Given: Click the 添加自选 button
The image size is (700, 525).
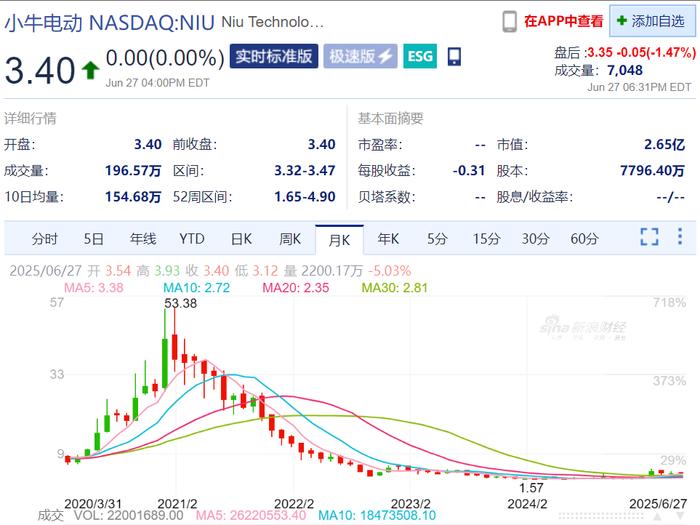Looking at the screenshot, I should pos(652,21).
